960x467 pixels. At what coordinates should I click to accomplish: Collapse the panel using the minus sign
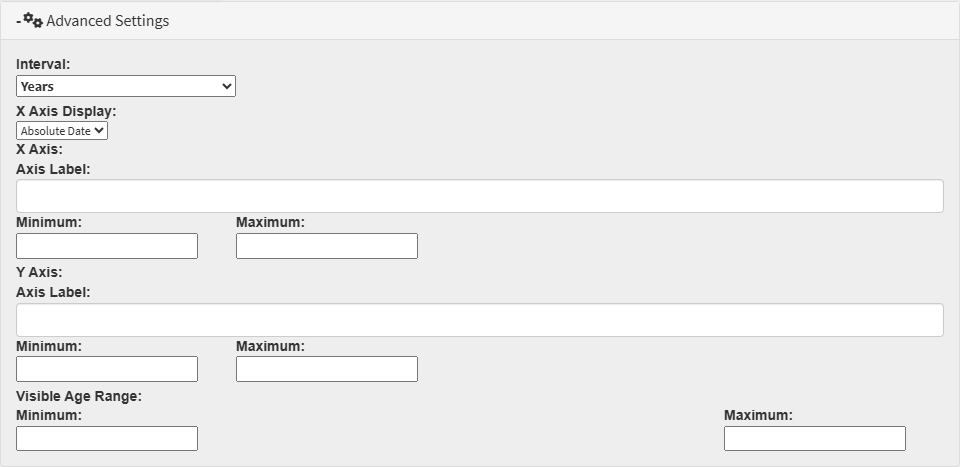18,21
